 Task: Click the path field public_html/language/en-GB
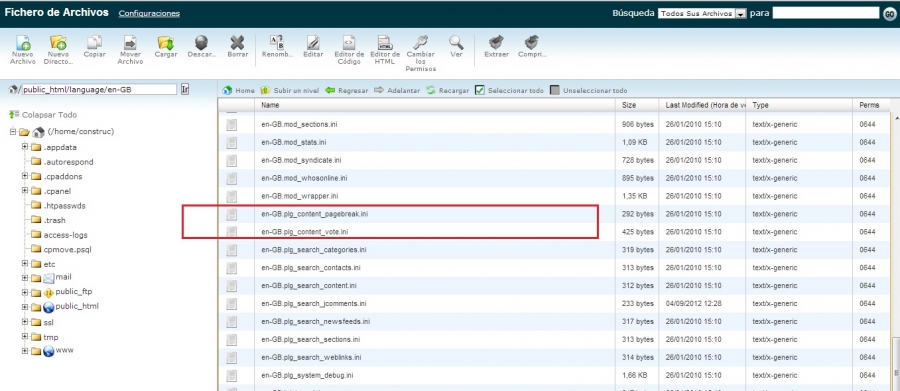click(x=99, y=90)
